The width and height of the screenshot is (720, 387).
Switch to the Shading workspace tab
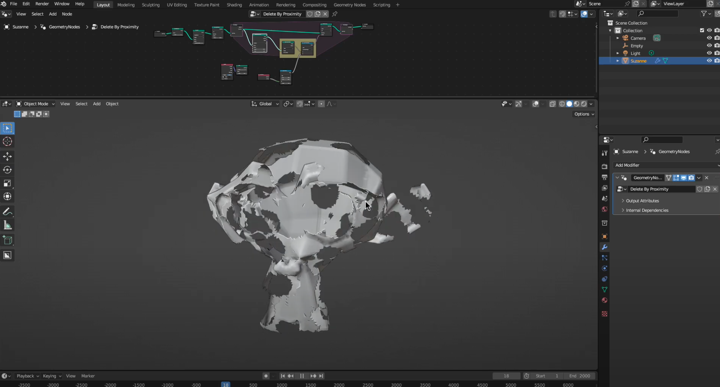(234, 5)
